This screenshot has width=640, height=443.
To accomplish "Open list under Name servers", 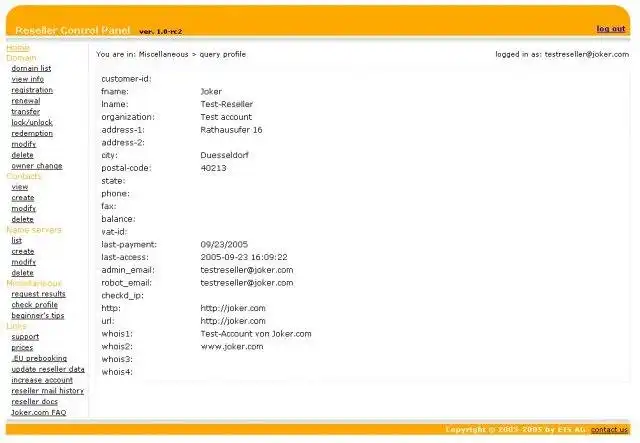I will coord(17,240).
